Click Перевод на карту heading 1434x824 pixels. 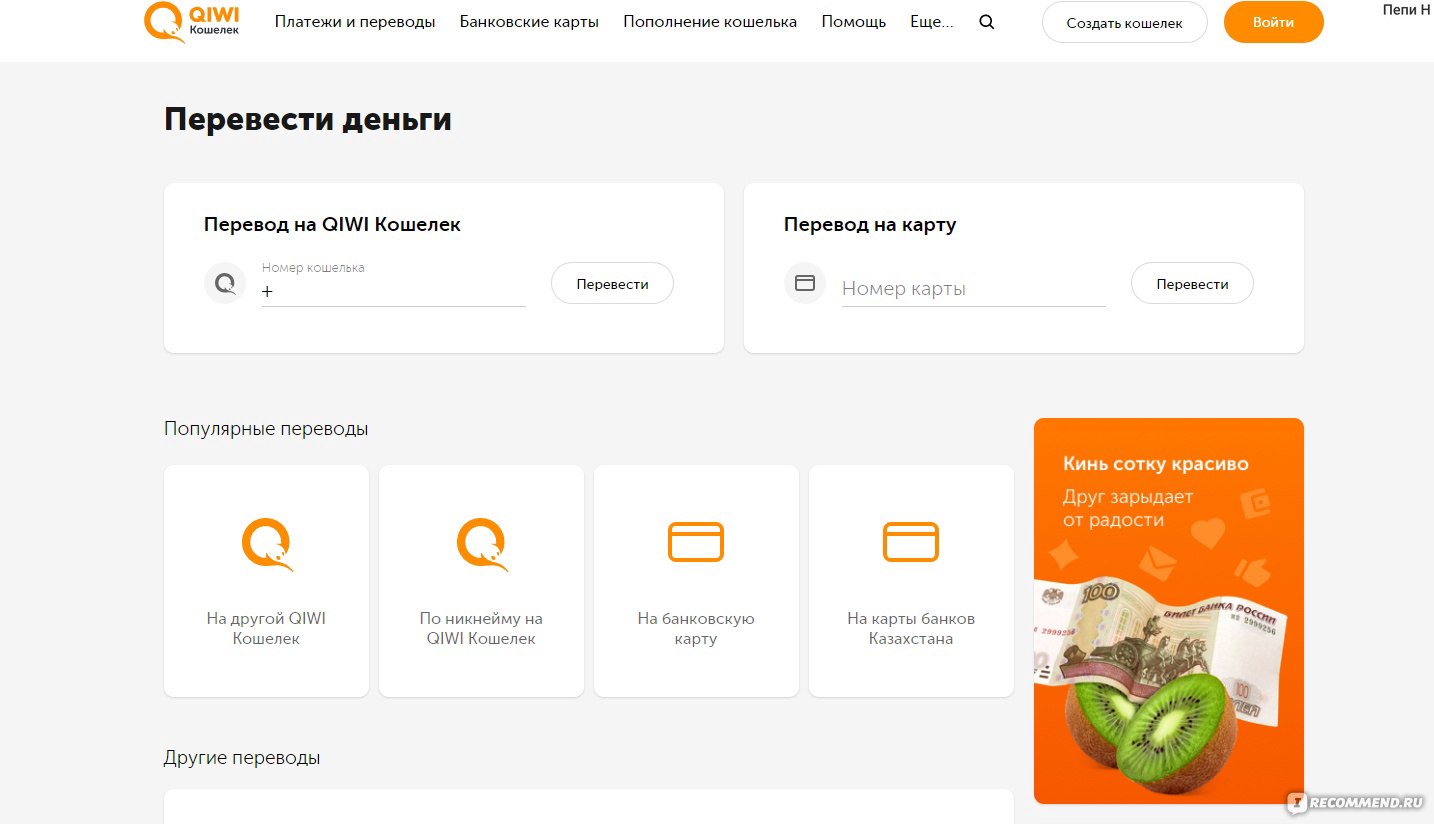[x=870, y=224]
